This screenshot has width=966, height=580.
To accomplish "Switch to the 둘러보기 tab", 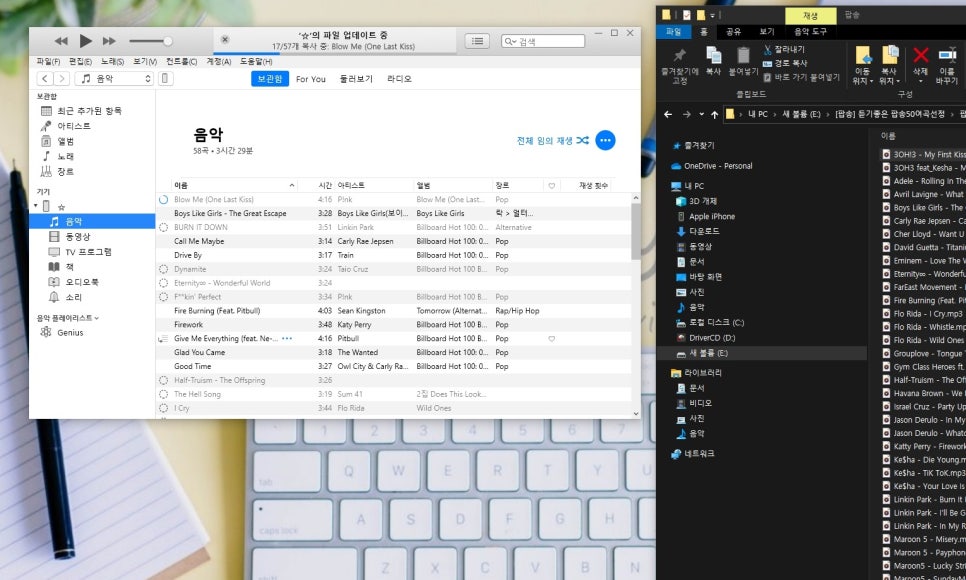I will tap(356, 79).
